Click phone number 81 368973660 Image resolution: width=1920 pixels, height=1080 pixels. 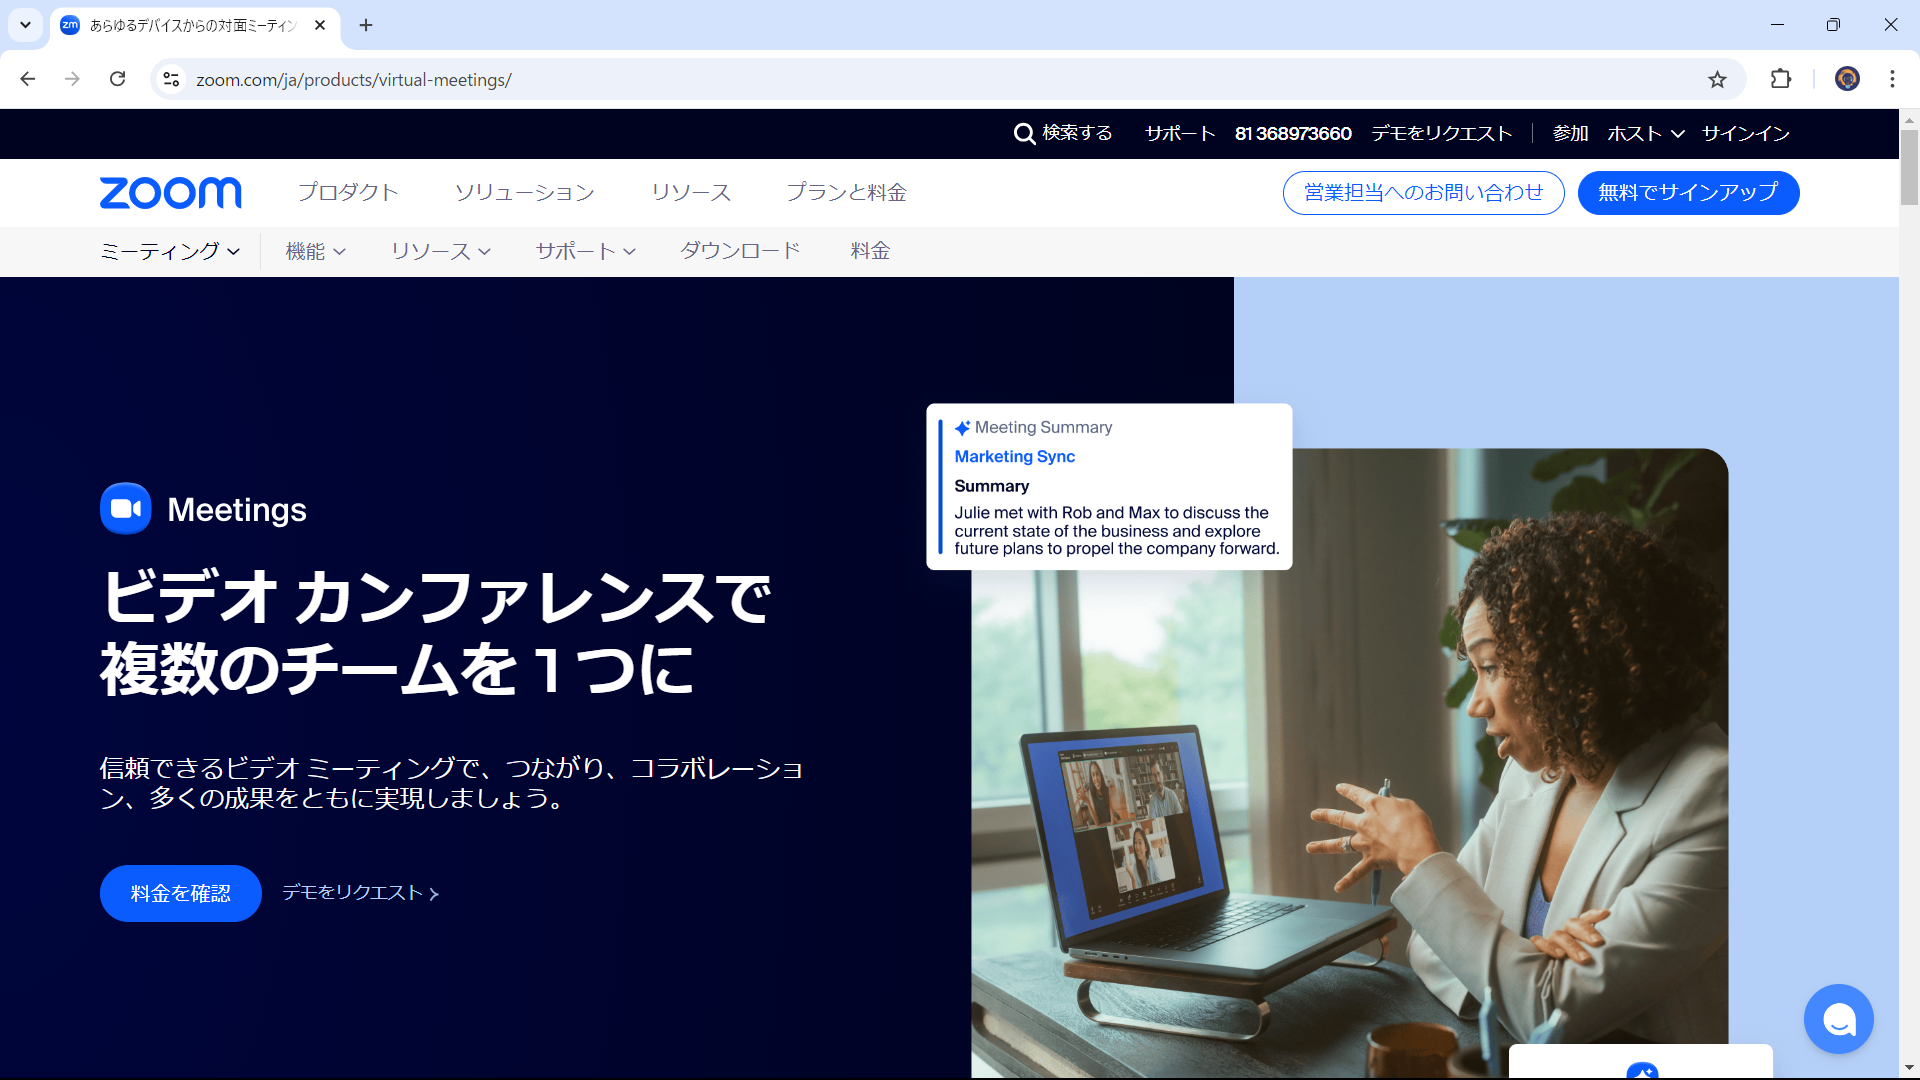tap(1293, 134)
